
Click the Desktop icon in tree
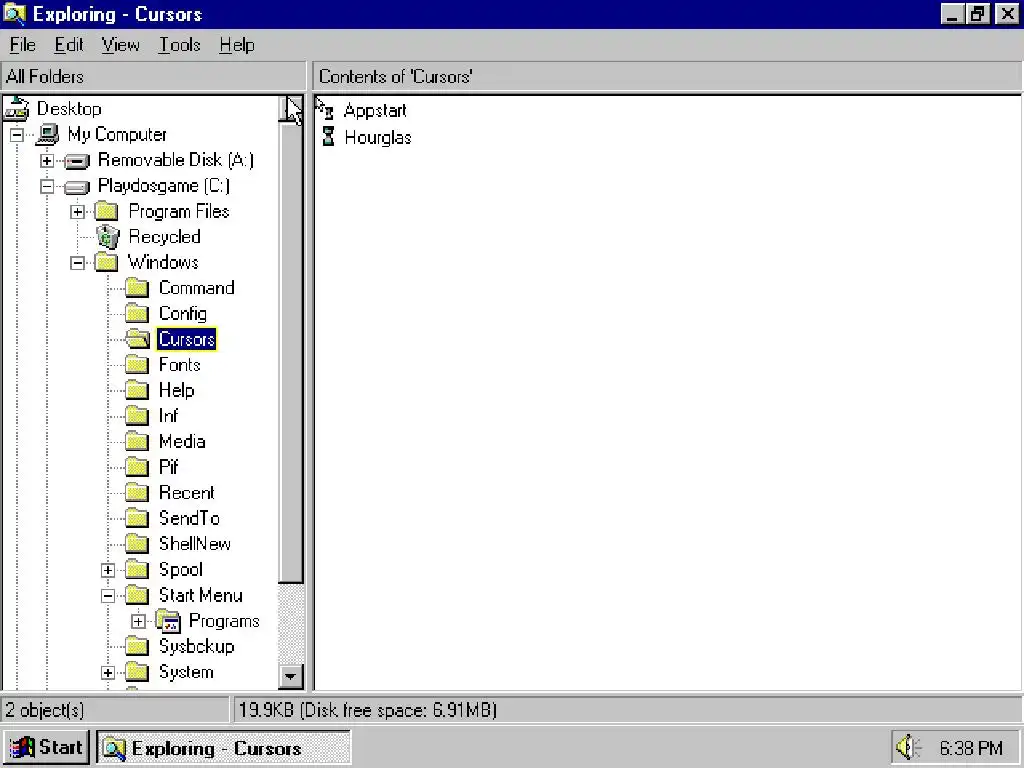pyautogui.click(x=16, y=108)
